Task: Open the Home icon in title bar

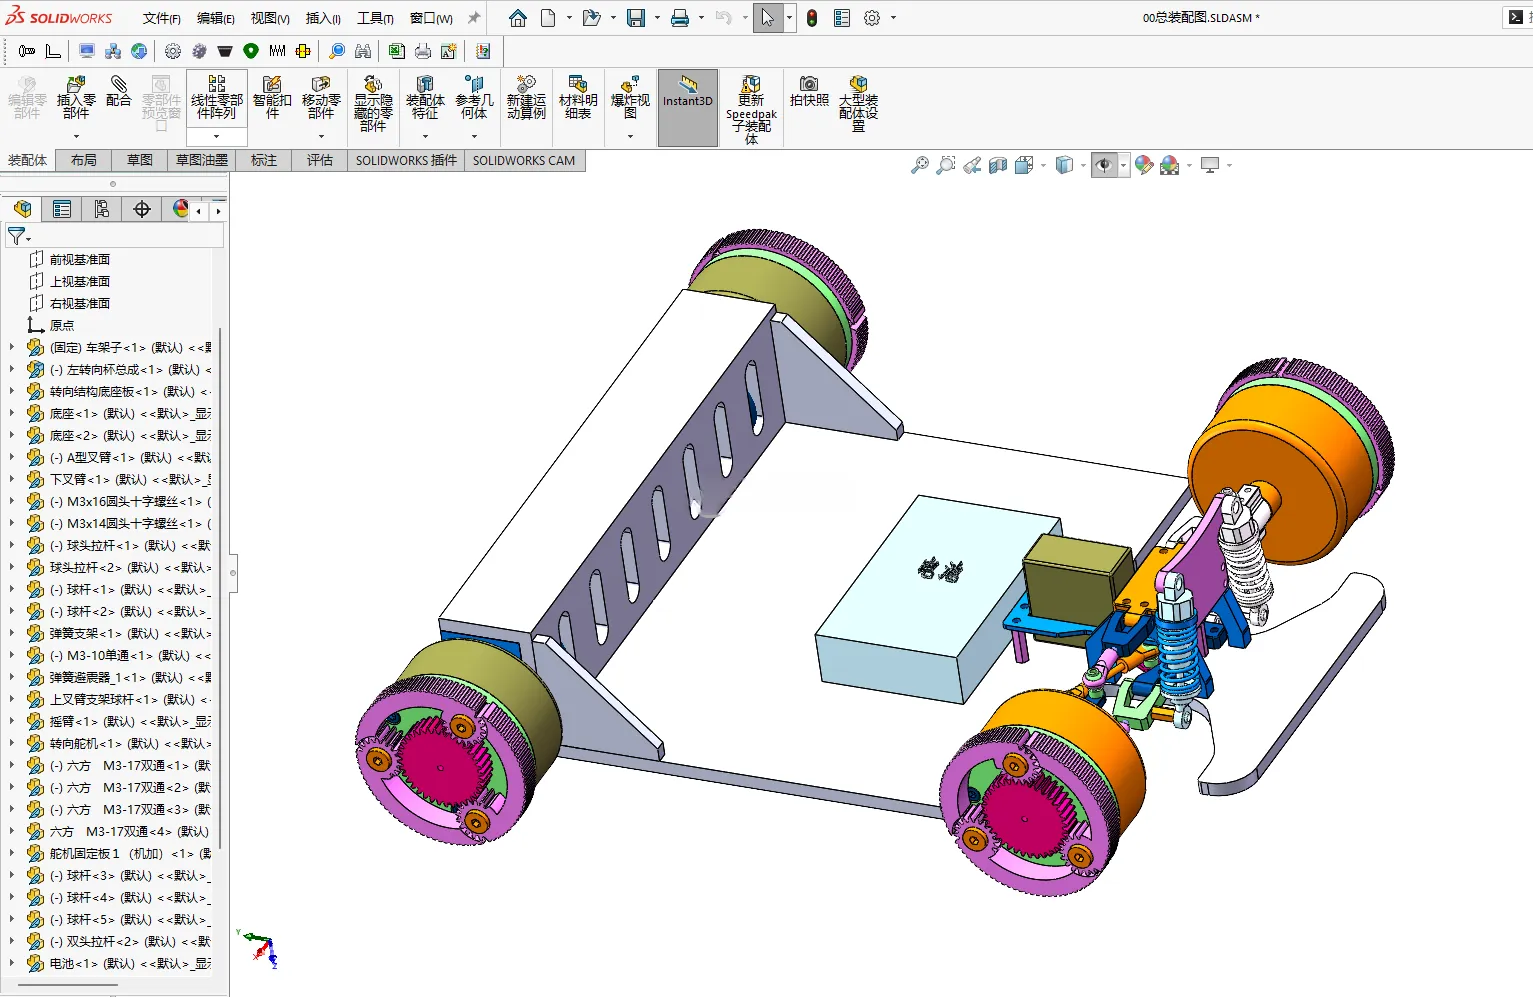Action: (517, 18)
